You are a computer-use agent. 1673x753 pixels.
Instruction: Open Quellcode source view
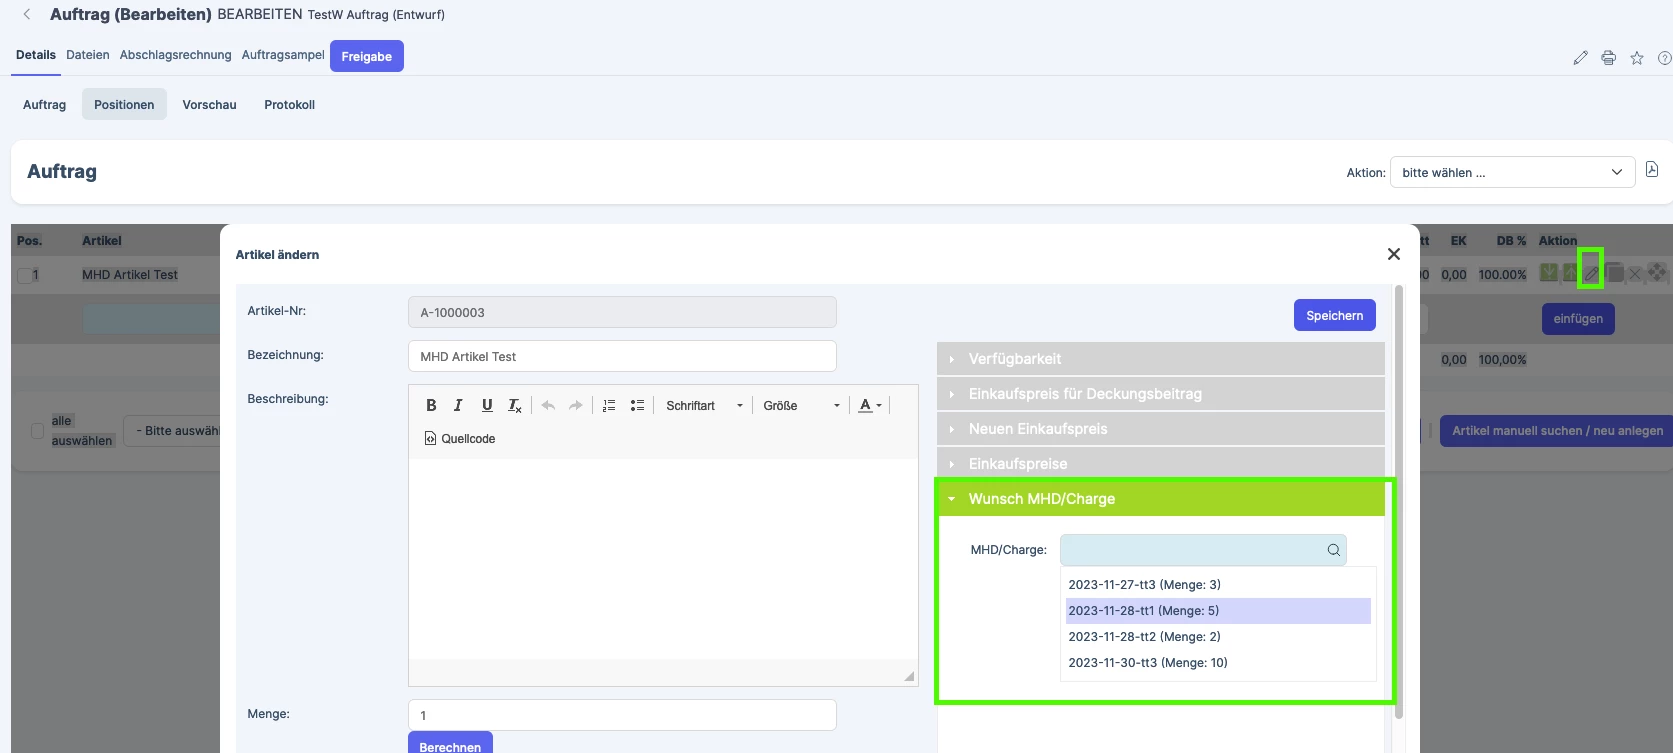point(460,438)
